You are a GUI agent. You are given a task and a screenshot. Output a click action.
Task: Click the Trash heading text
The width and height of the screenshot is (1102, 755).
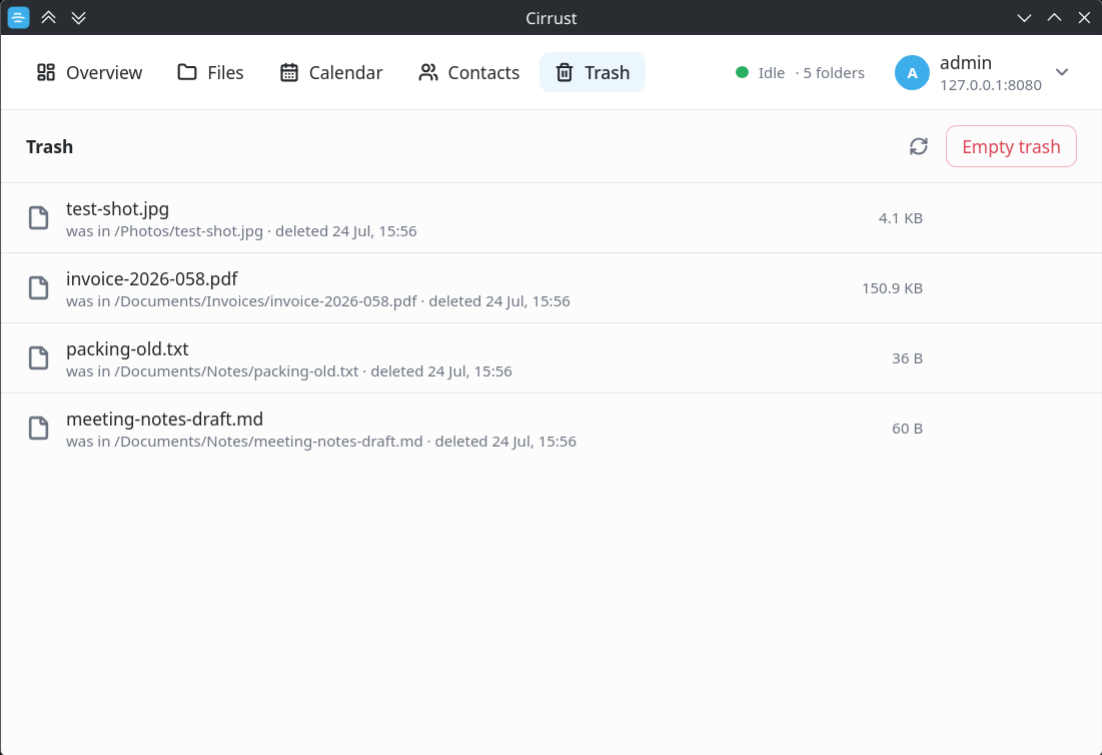click(x=49, y=147)
